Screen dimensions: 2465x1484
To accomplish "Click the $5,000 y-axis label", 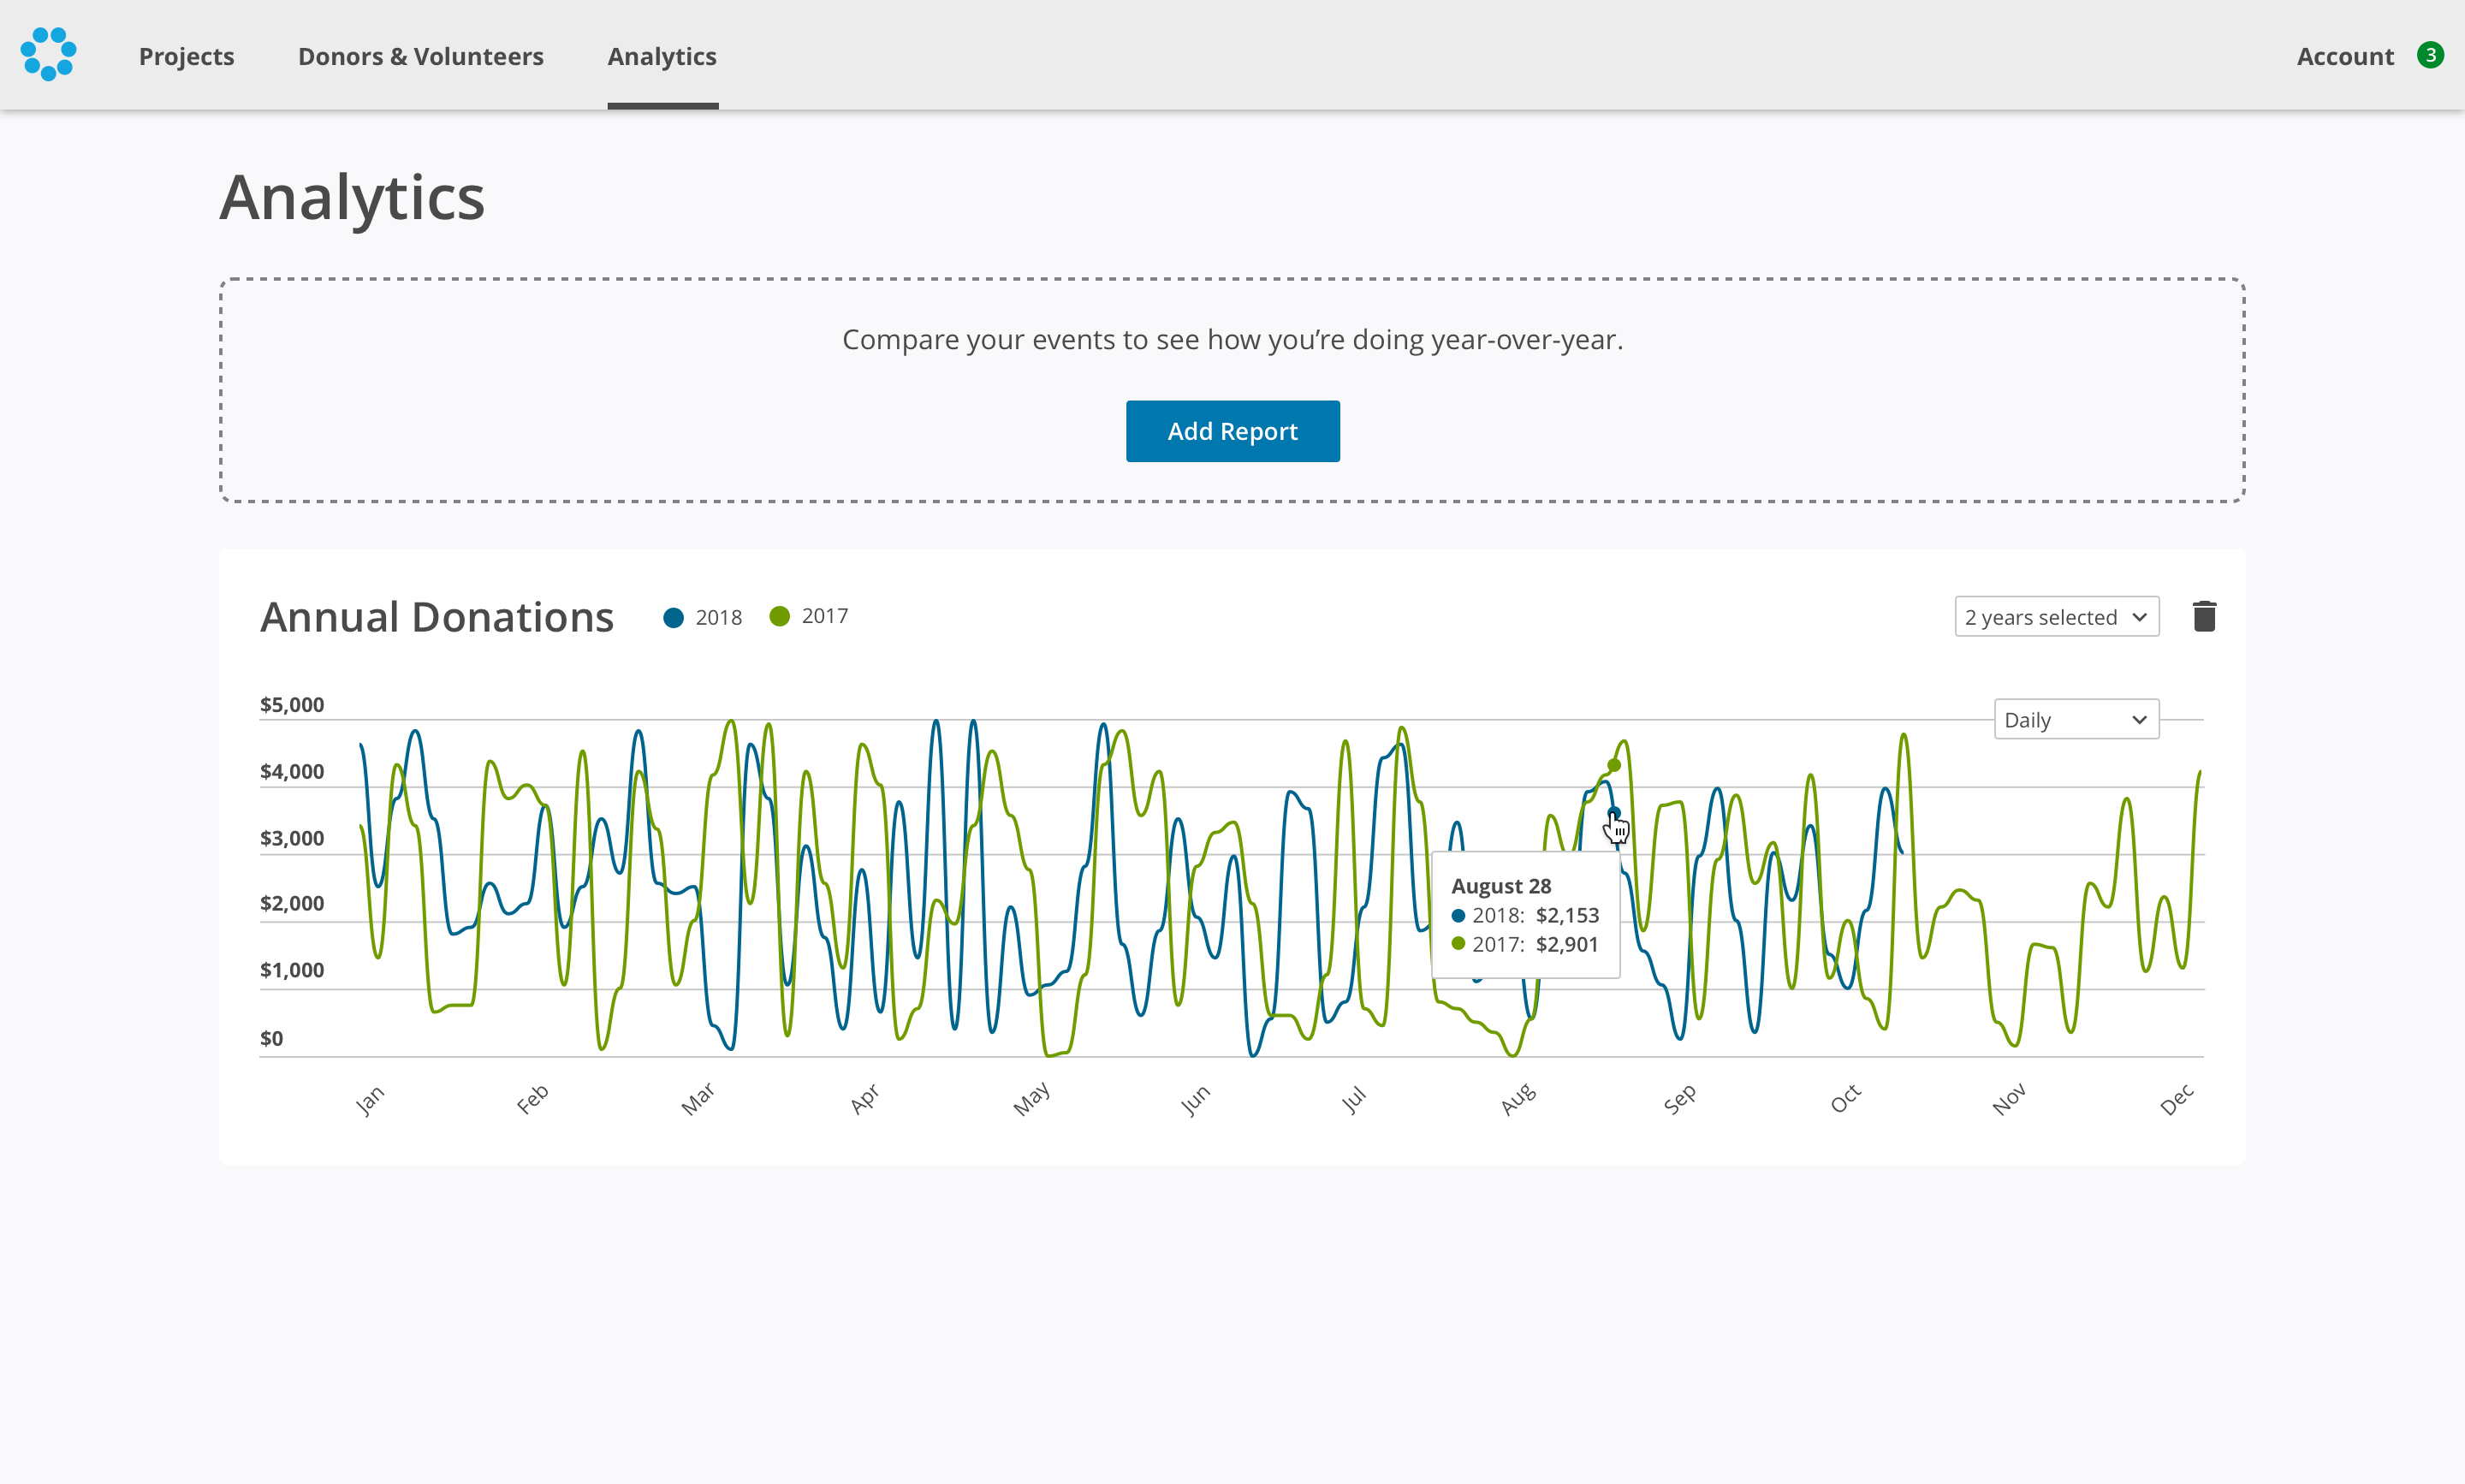I will pos(292,704).
